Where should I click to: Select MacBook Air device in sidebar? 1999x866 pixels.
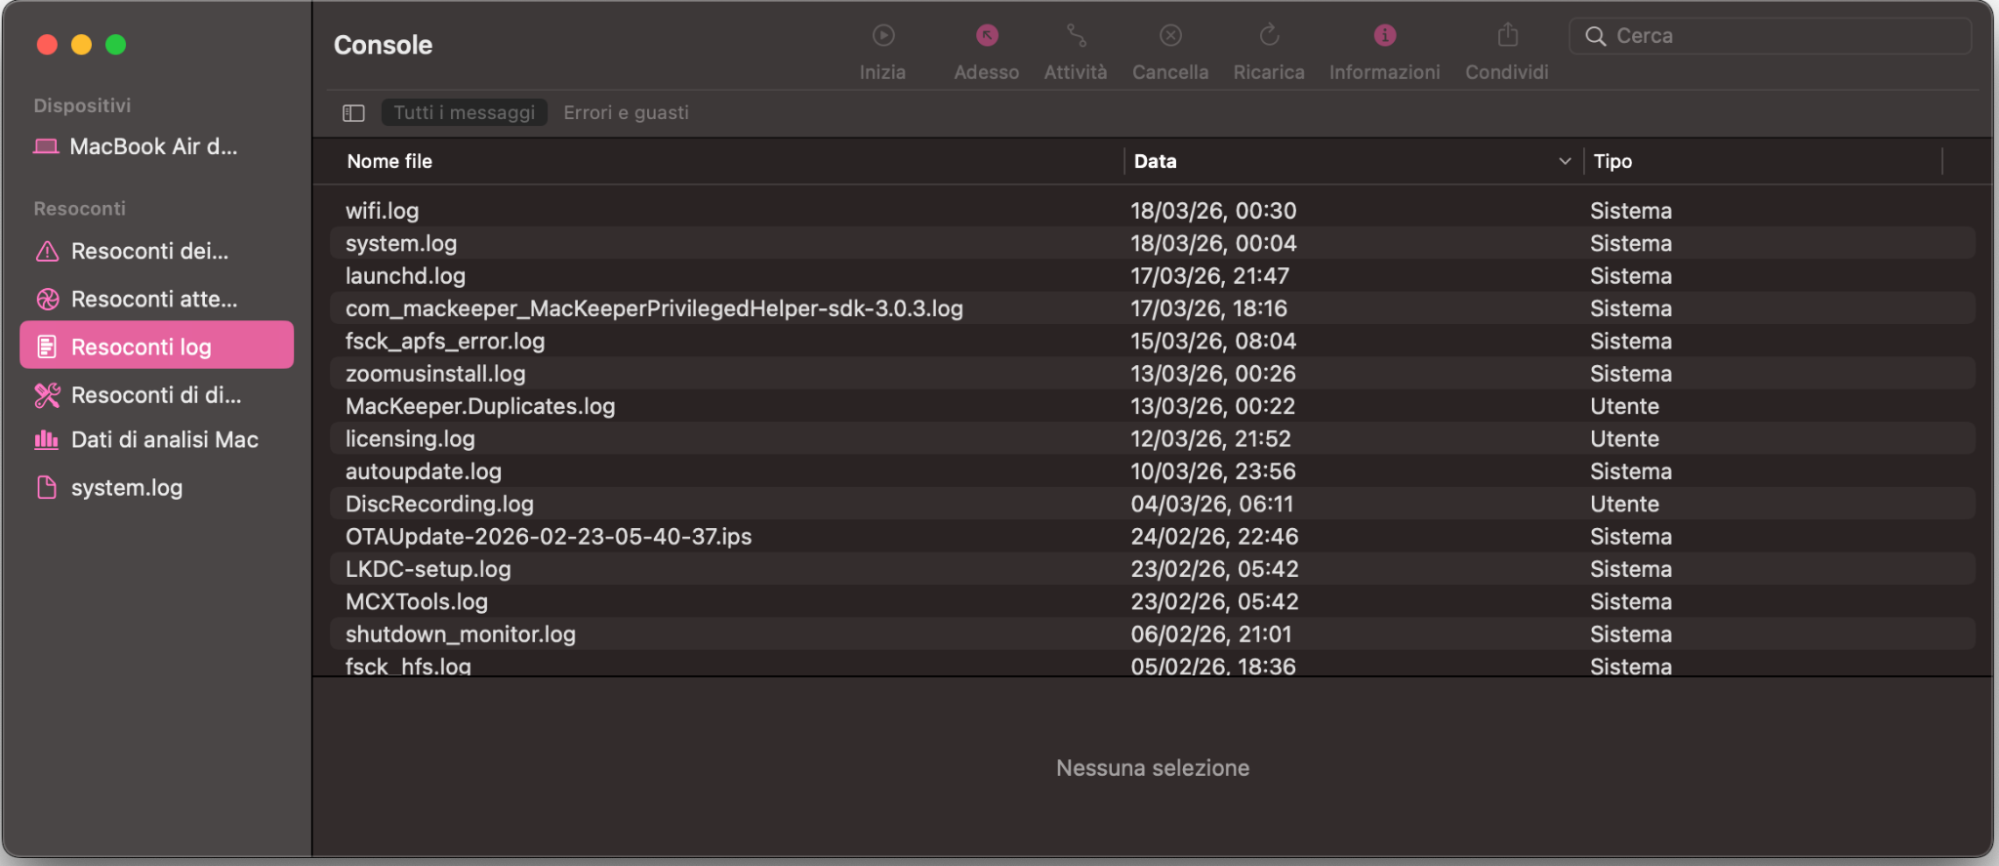[157, 147]
